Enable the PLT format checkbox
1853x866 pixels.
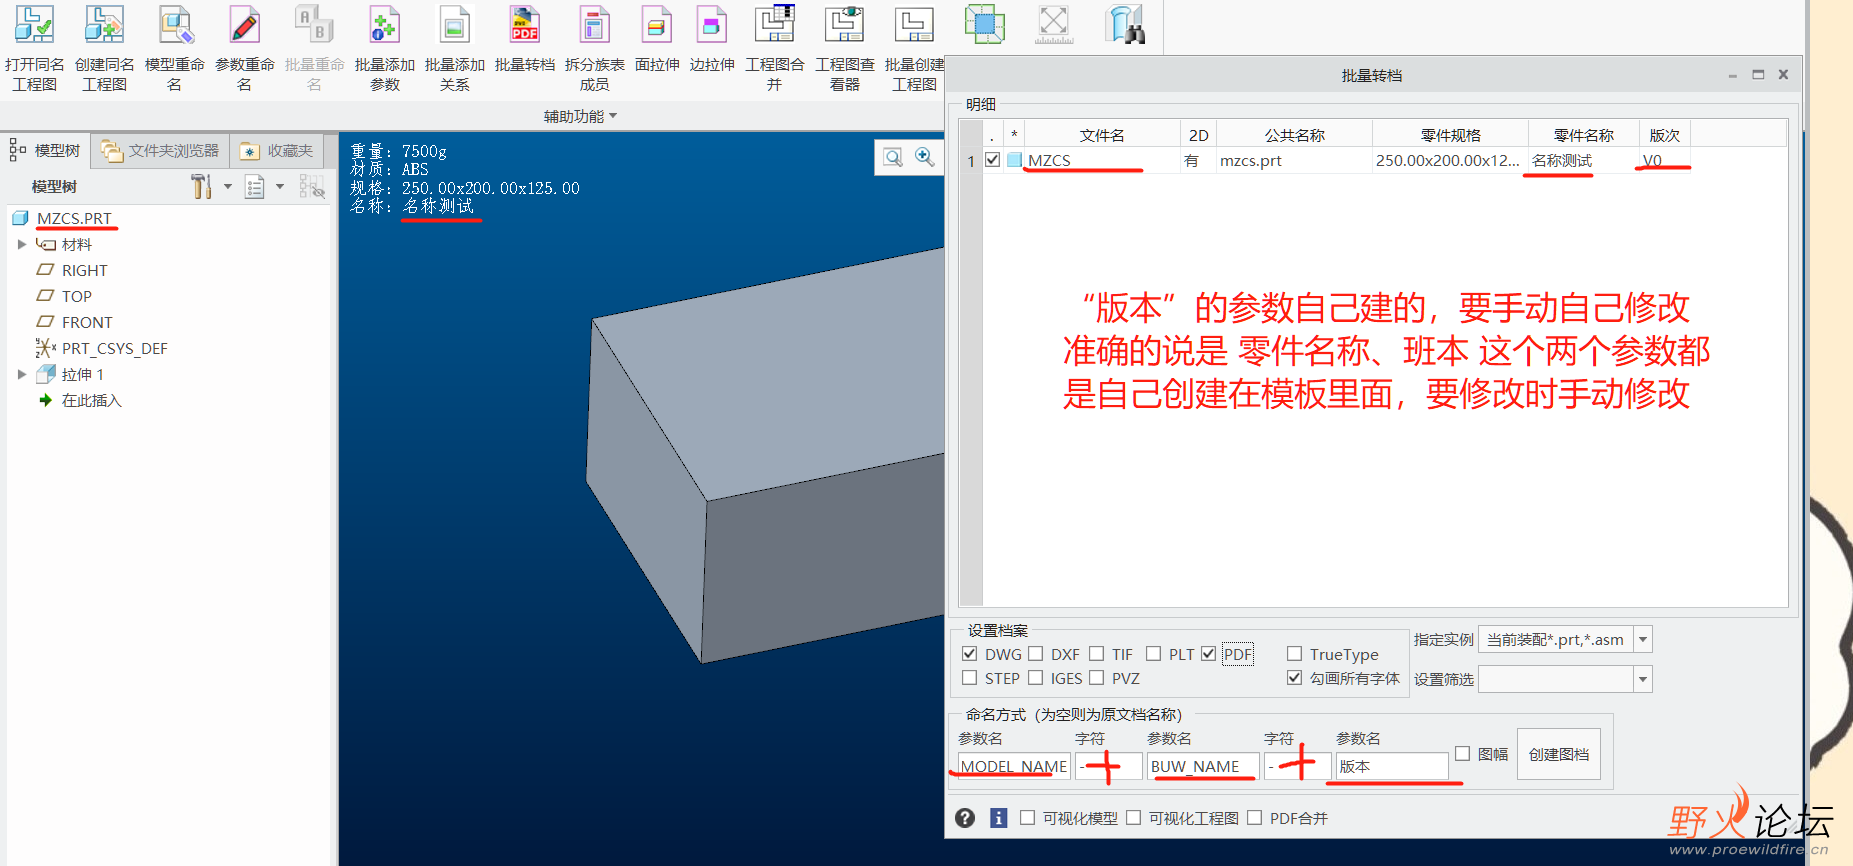click(1154, 654)
